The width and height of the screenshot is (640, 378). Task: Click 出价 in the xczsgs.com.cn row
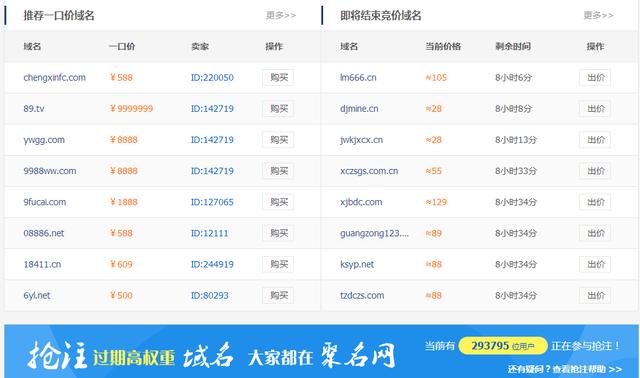coord(595,171)
